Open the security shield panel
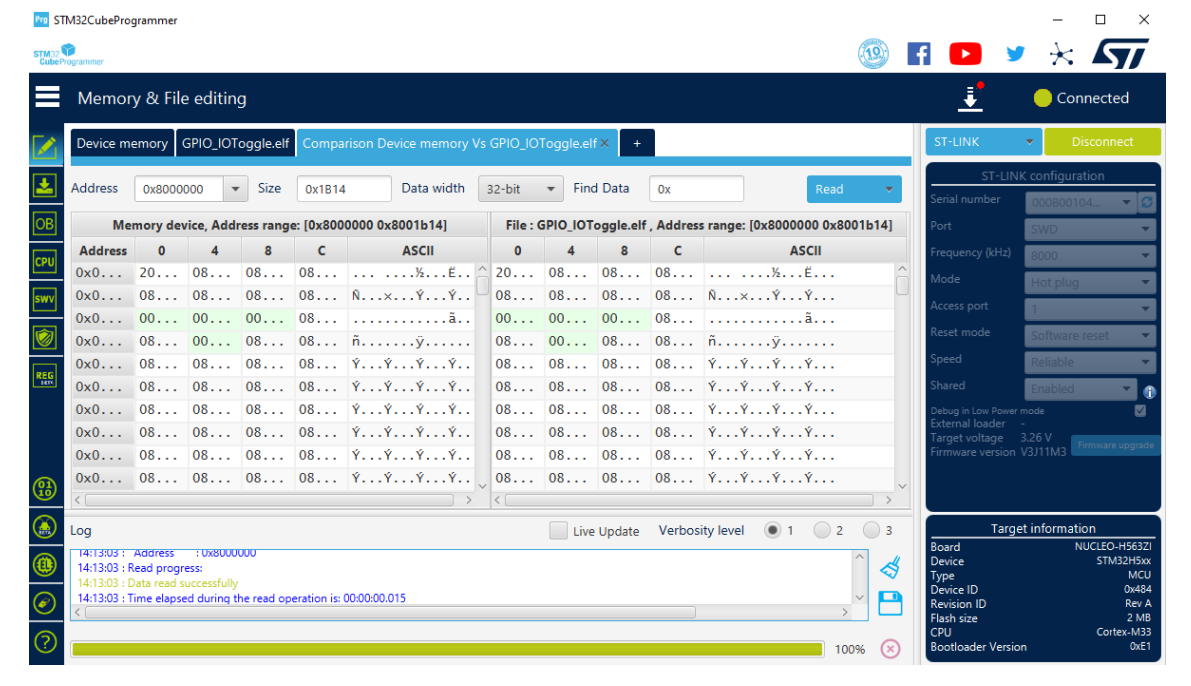This screenshot has width=1191, height=686. (45, 337)
